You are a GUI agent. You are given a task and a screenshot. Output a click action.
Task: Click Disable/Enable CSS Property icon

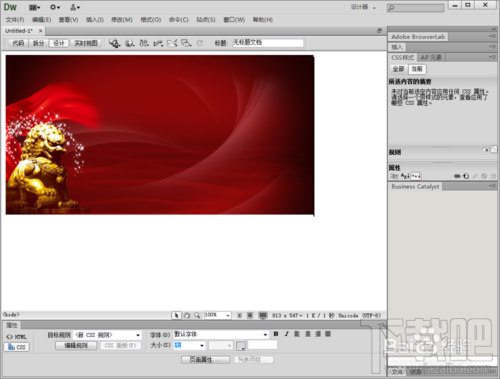tap(484, 176)
